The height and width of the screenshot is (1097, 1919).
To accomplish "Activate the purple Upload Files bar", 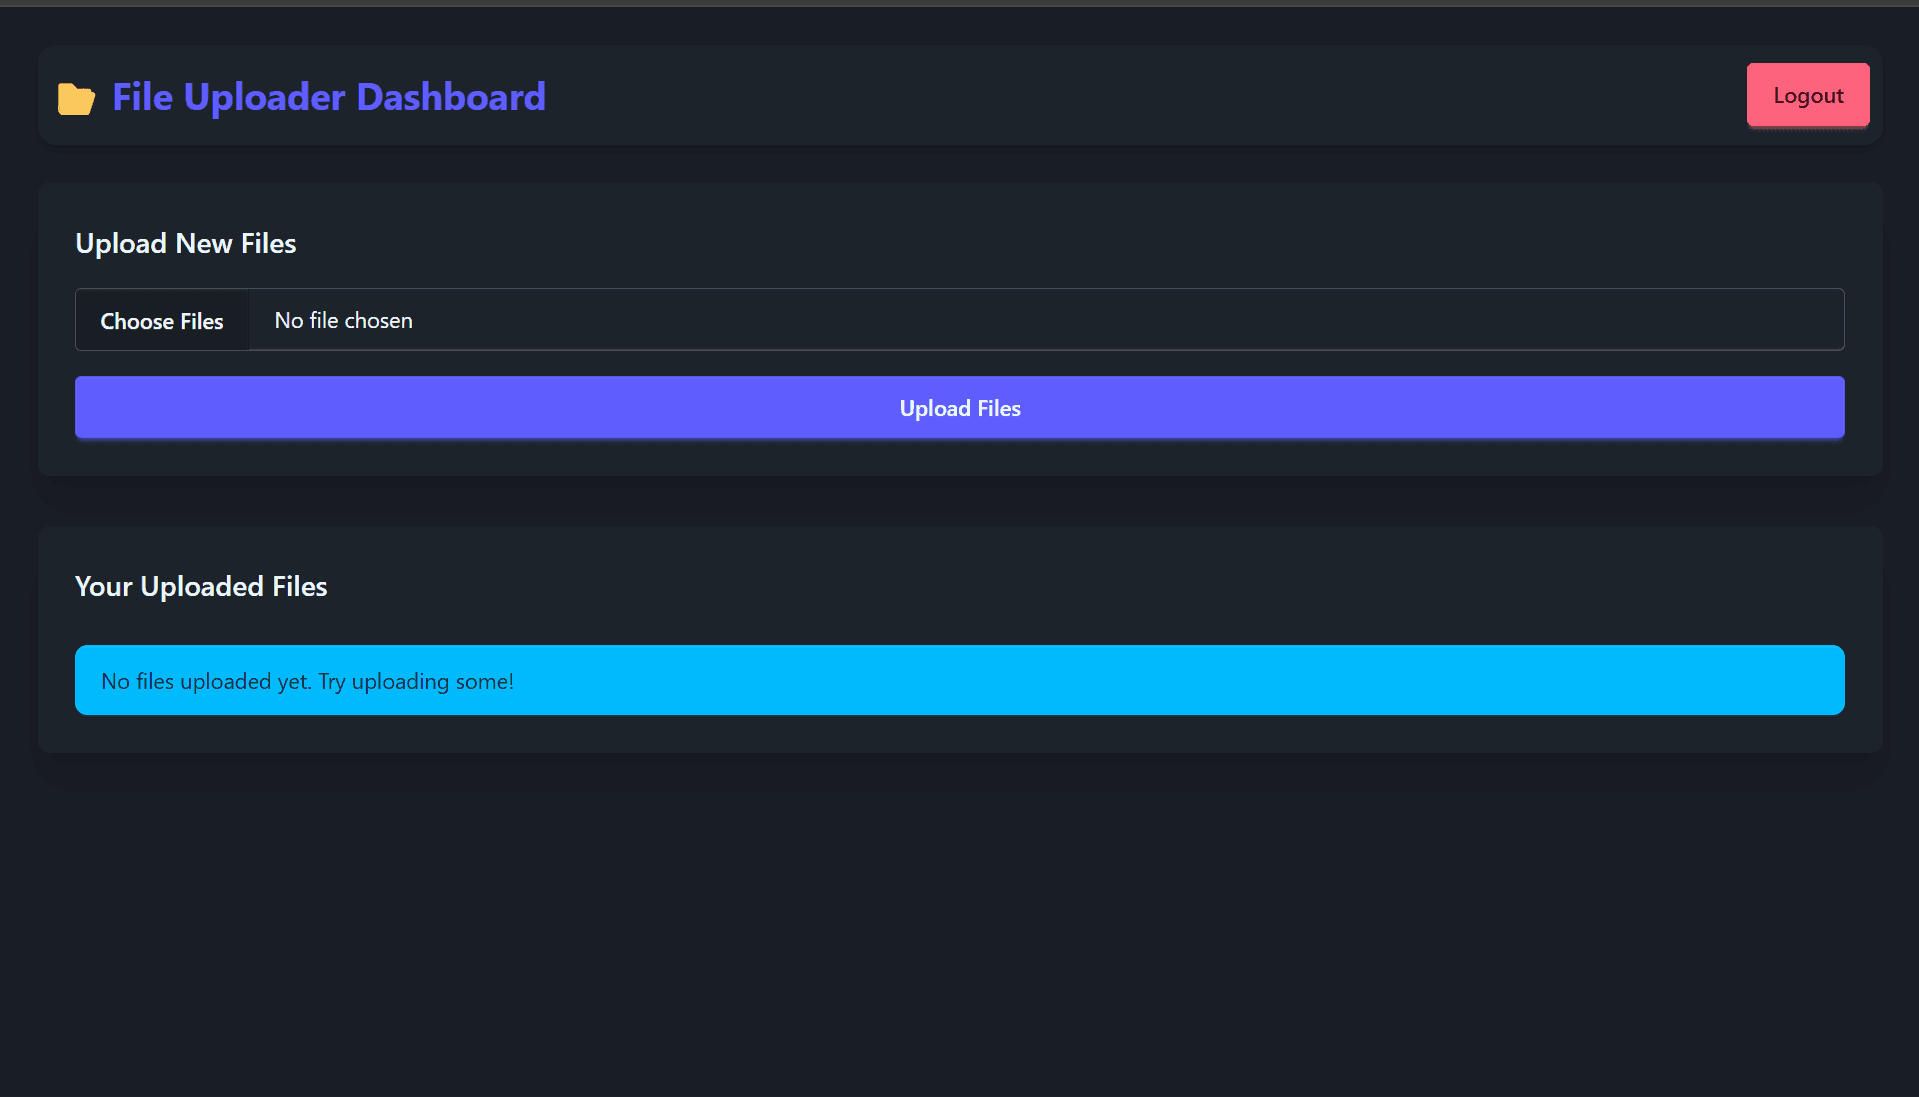I will (959, 407).
